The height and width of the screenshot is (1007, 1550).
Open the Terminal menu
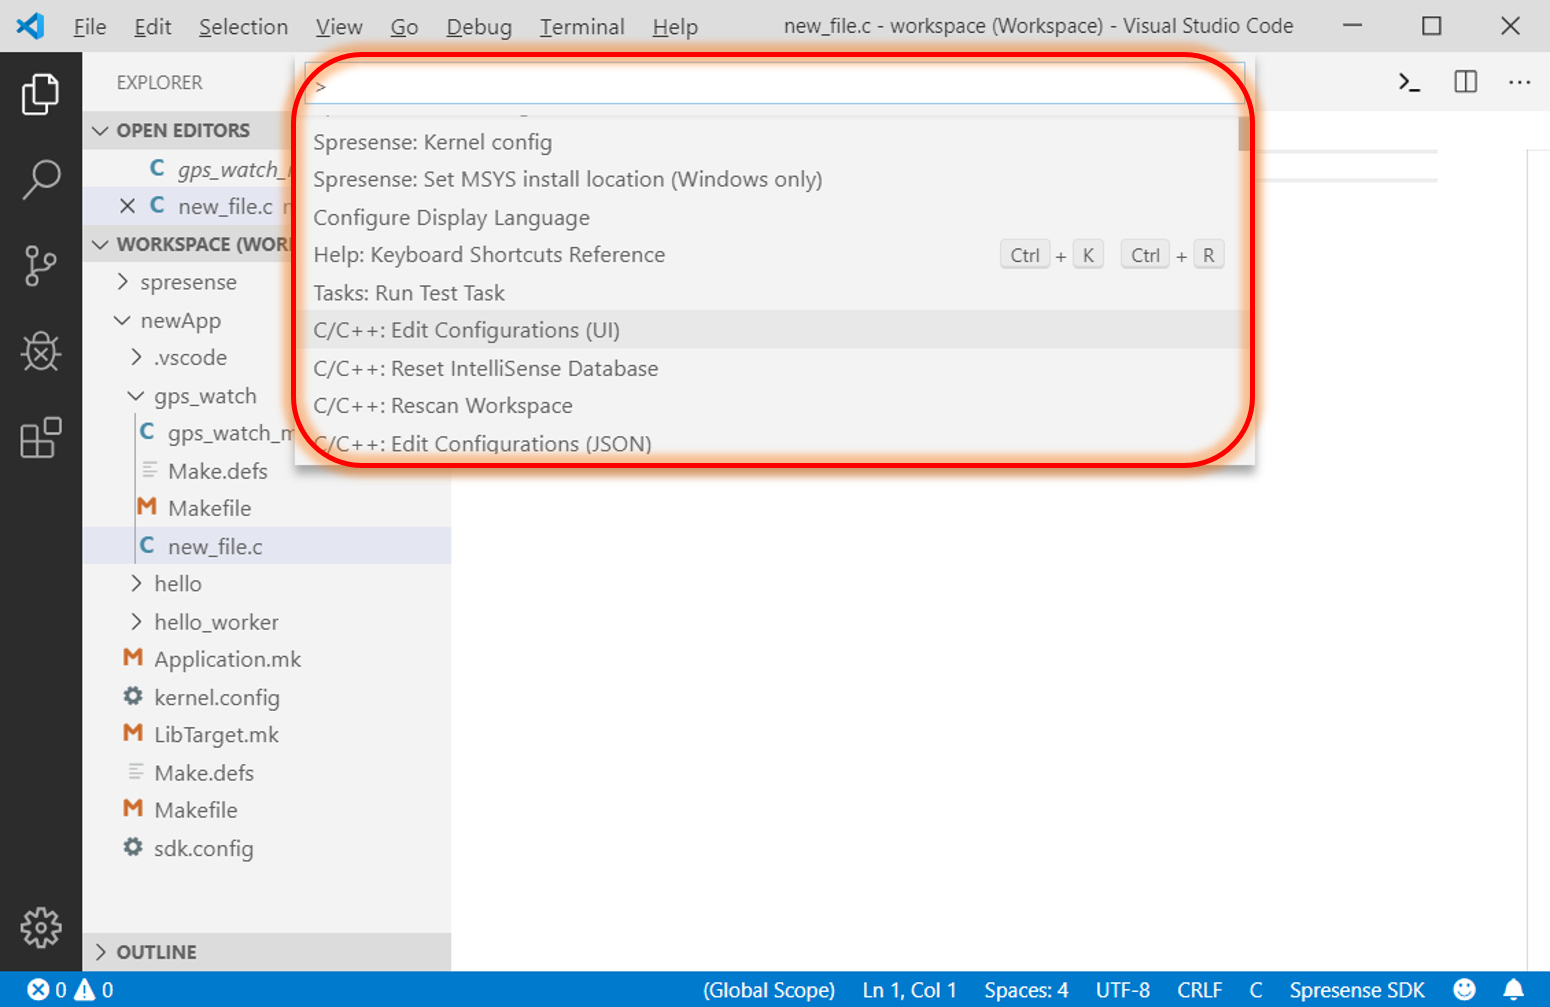pyautogui.click(x=581, y=26)
